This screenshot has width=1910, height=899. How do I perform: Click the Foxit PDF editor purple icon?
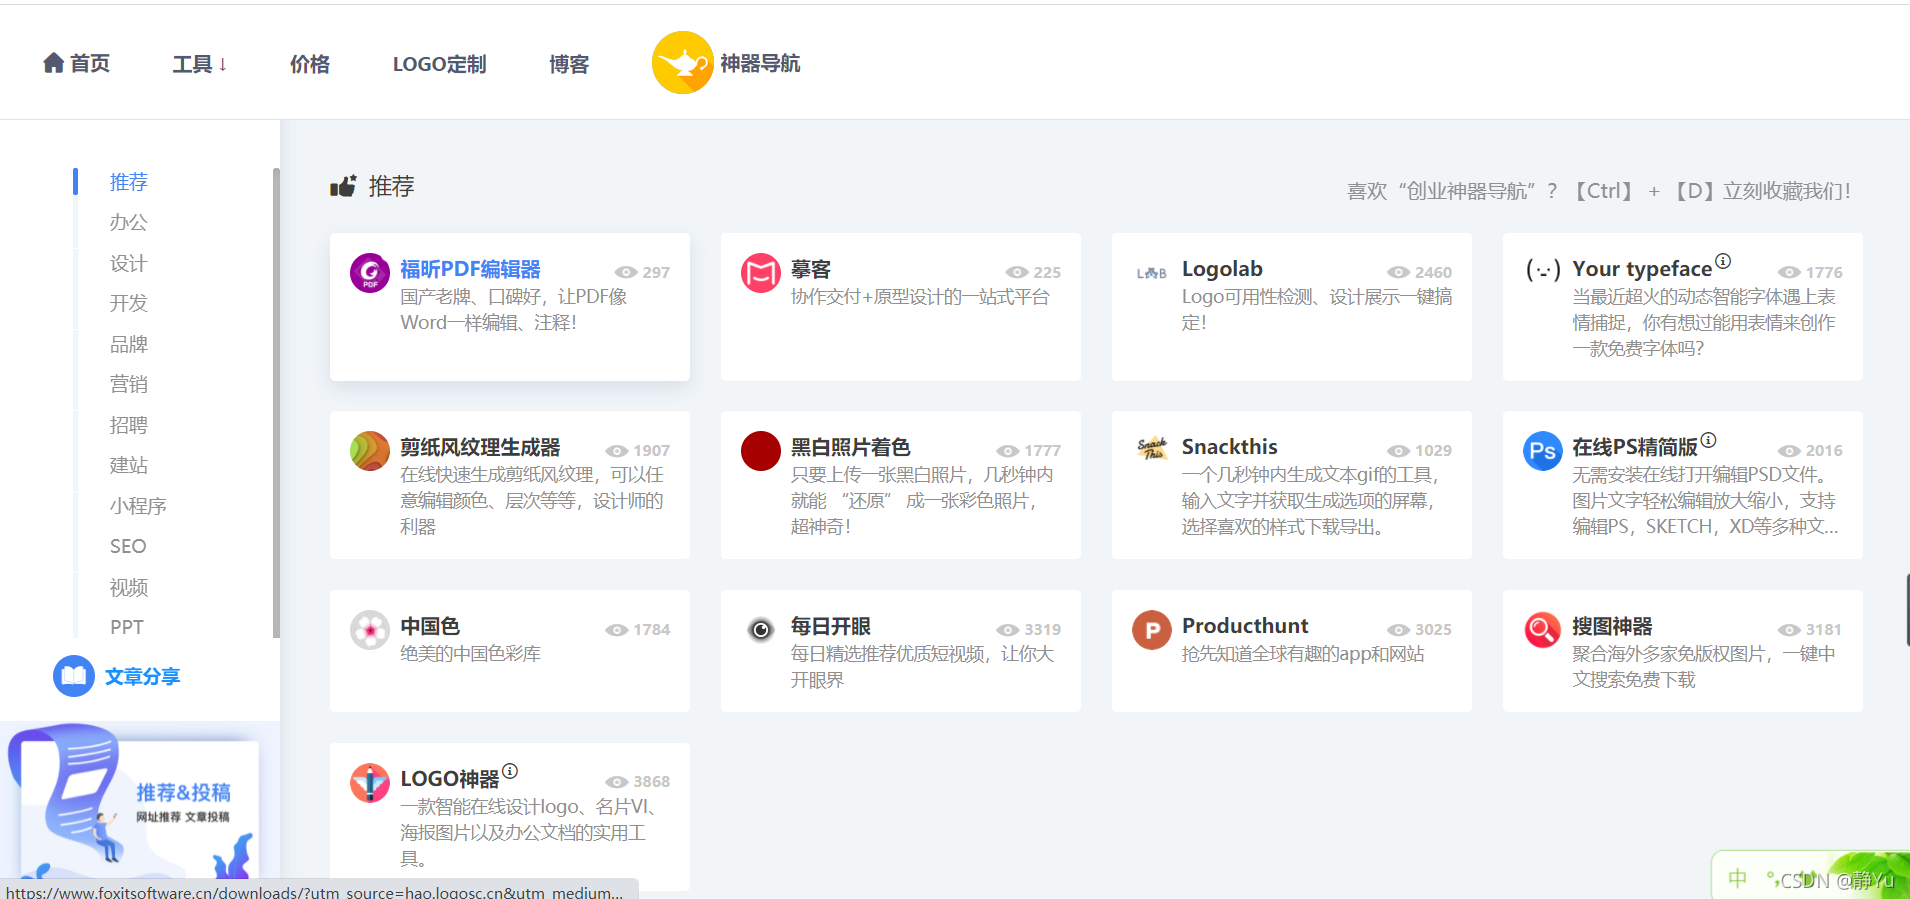pyautogui.click(x=370, y=273)
